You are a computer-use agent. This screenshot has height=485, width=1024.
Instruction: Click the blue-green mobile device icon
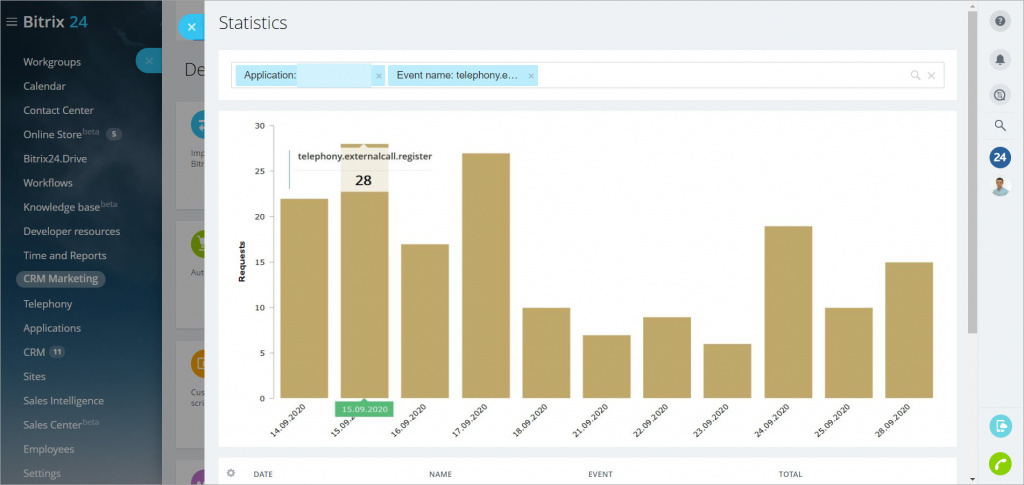click(x=1000, y=426)
